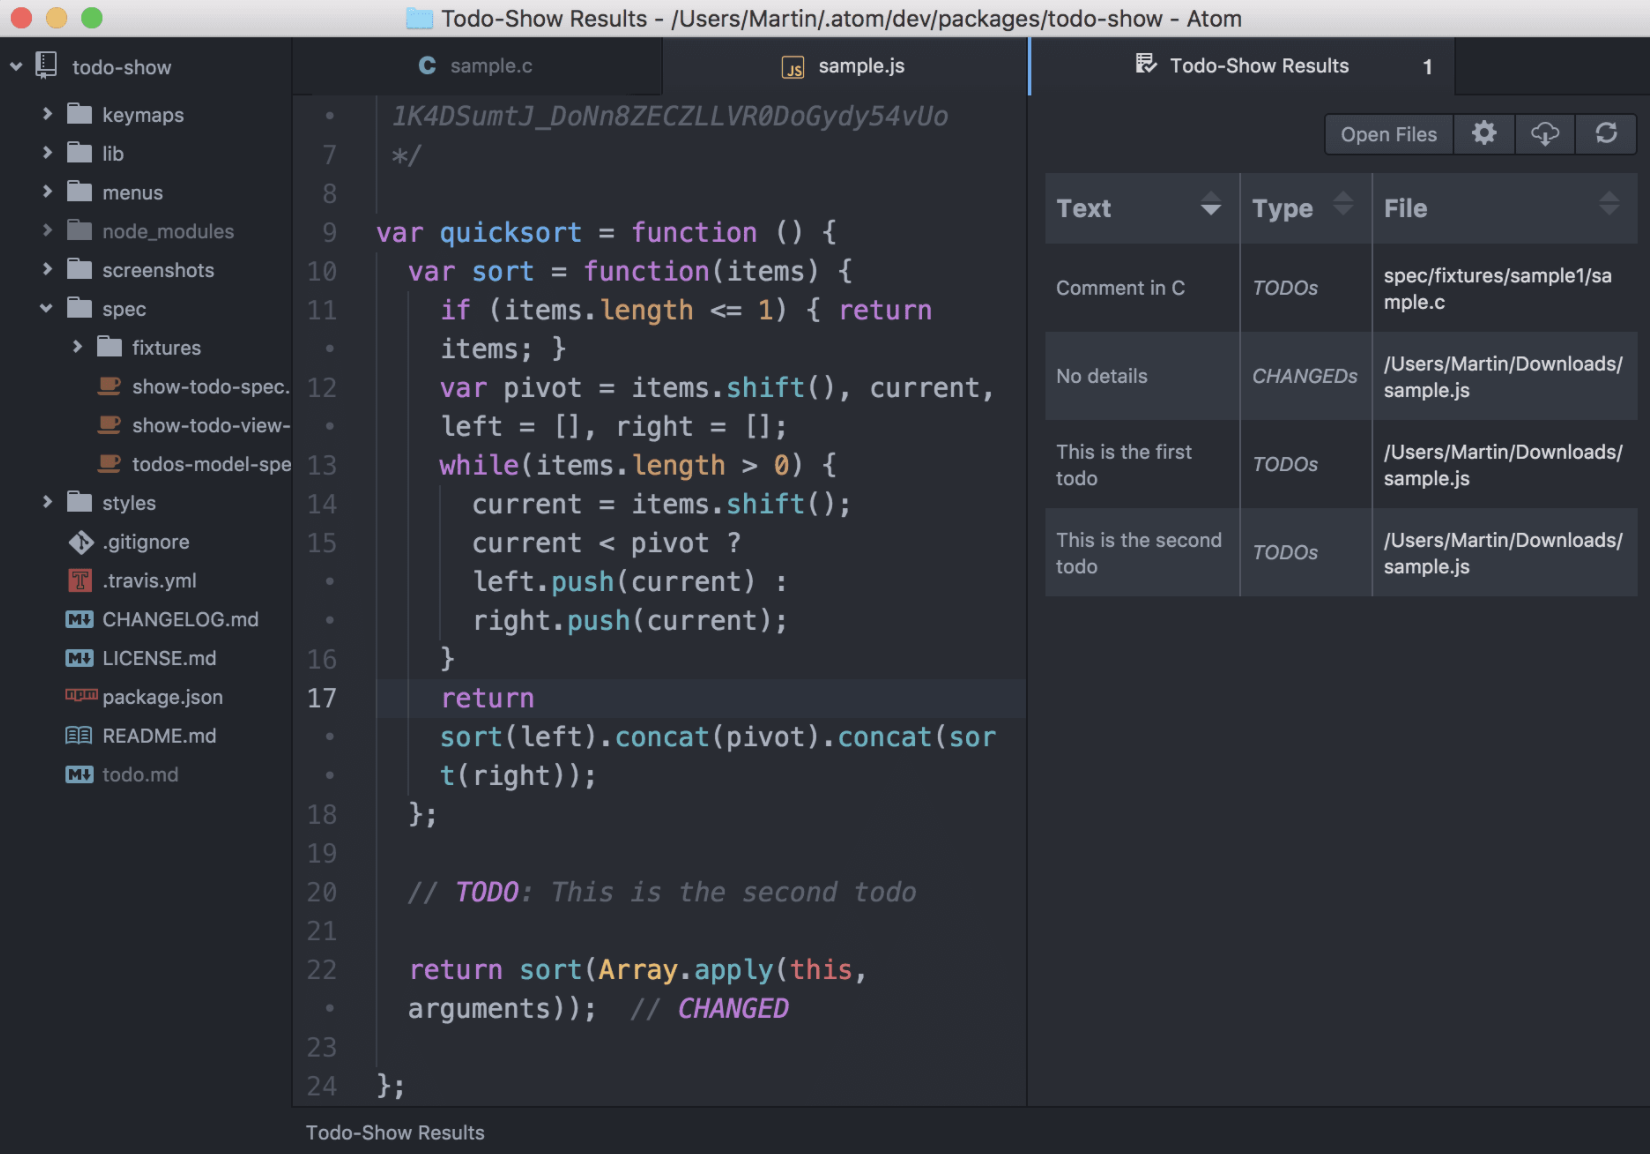1650x1154 pixels.
Task: Click the settings gear icon in Todo-Show panel
Action: click(1484, 134)
